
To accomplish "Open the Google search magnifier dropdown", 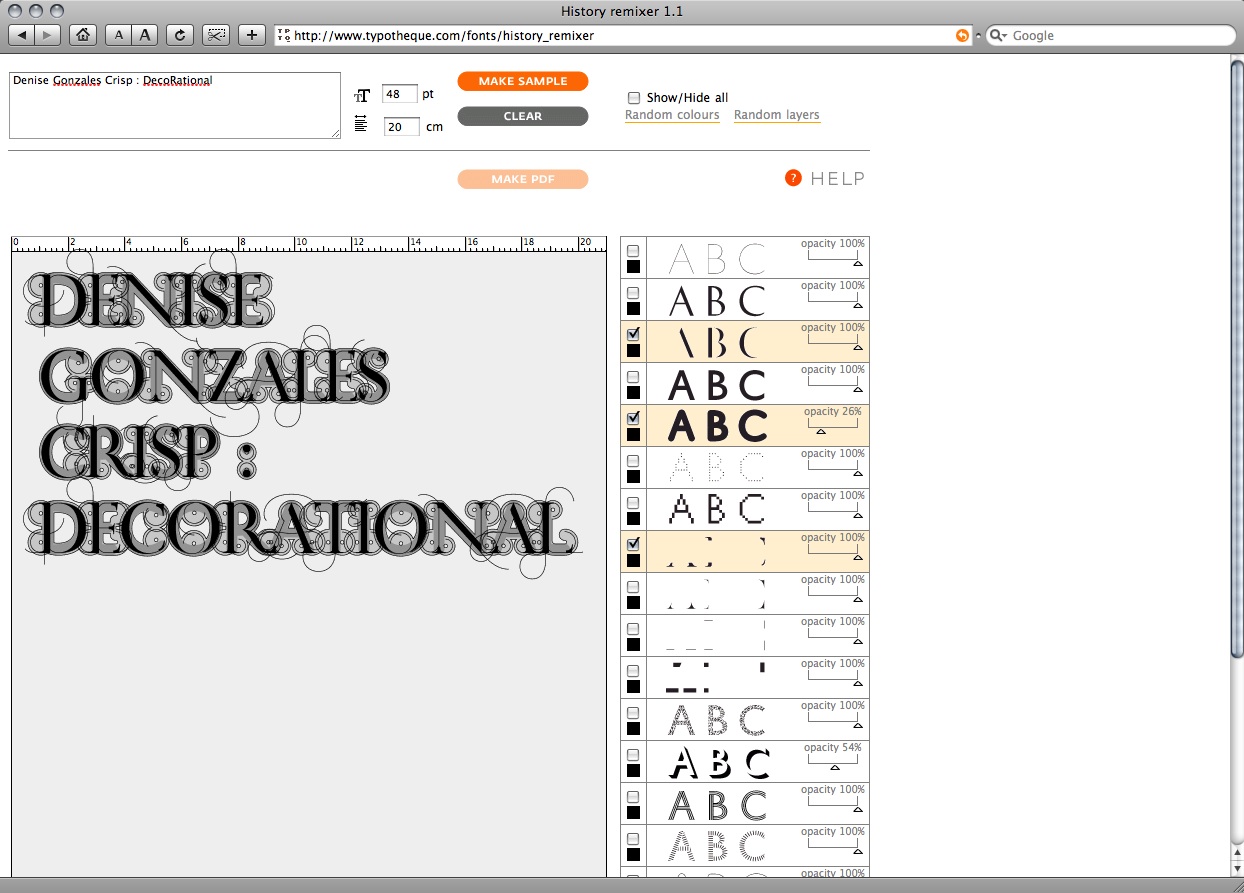I will 997,35.
